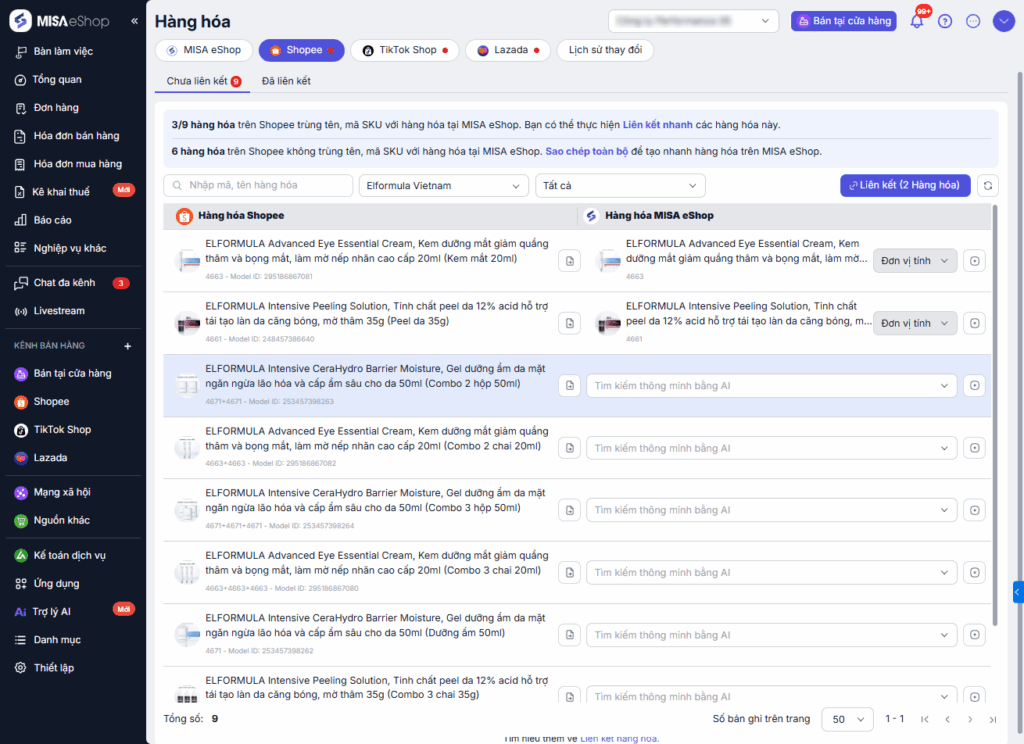The height and width of the screenshot is (744, 1024).
Task: Open the company selector dropdown
Action: point(693,21)
